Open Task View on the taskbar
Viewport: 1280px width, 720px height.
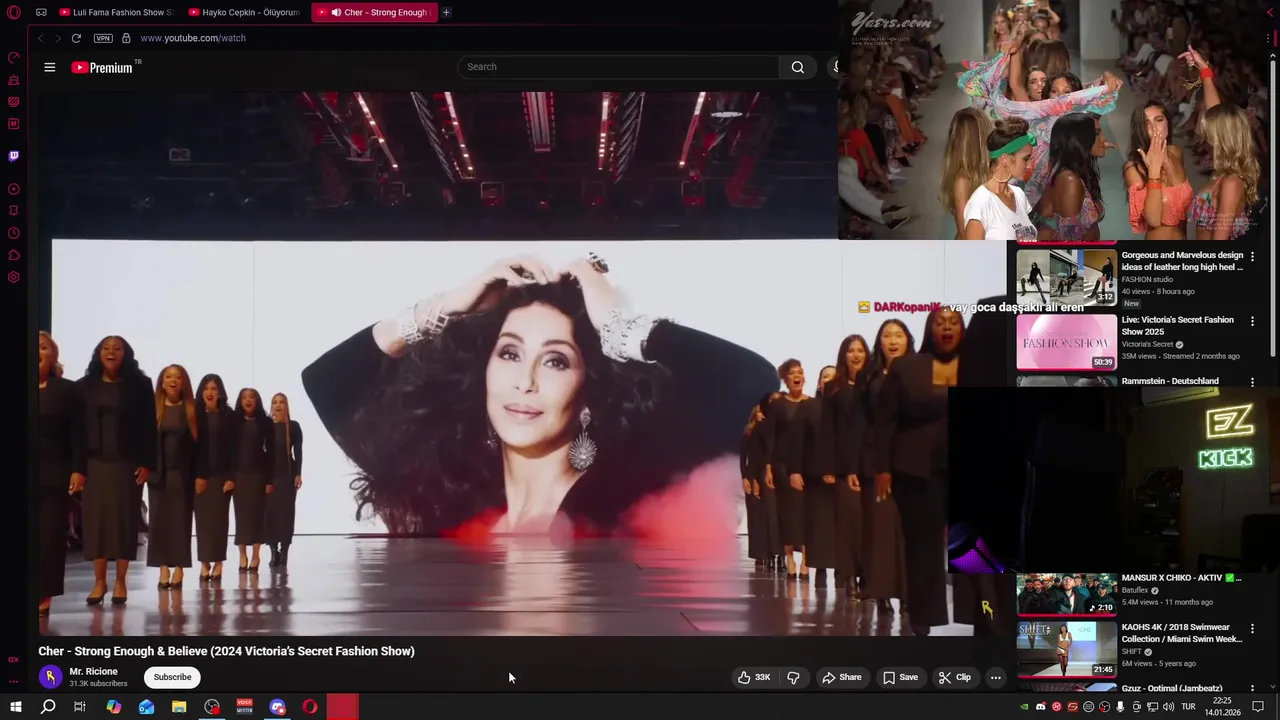tap(80, 707)
